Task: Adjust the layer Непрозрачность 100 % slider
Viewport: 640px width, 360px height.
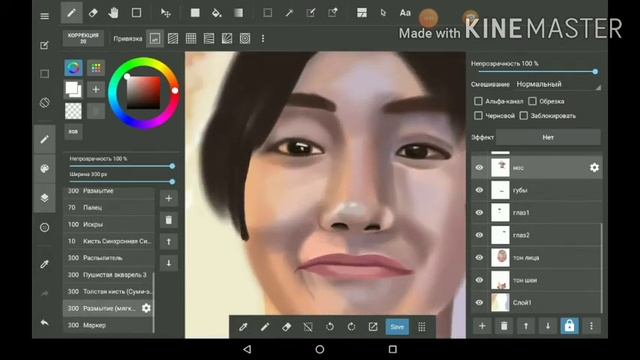Action: click(x=537, y=72)
